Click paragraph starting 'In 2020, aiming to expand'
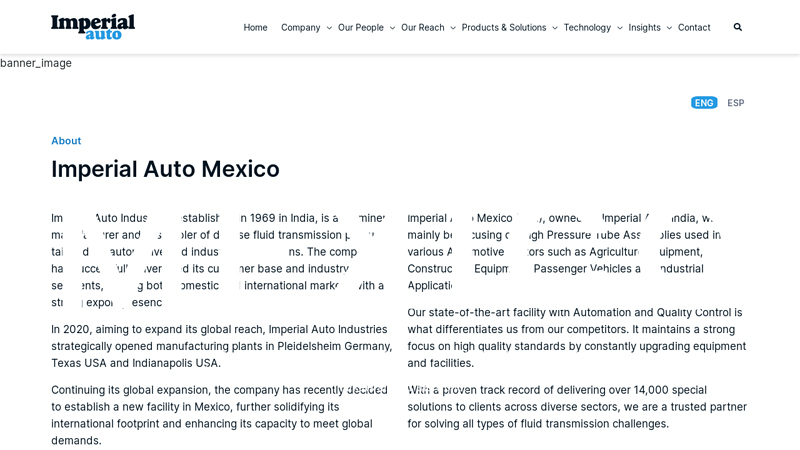800x450 pixels. coord(222,346)
